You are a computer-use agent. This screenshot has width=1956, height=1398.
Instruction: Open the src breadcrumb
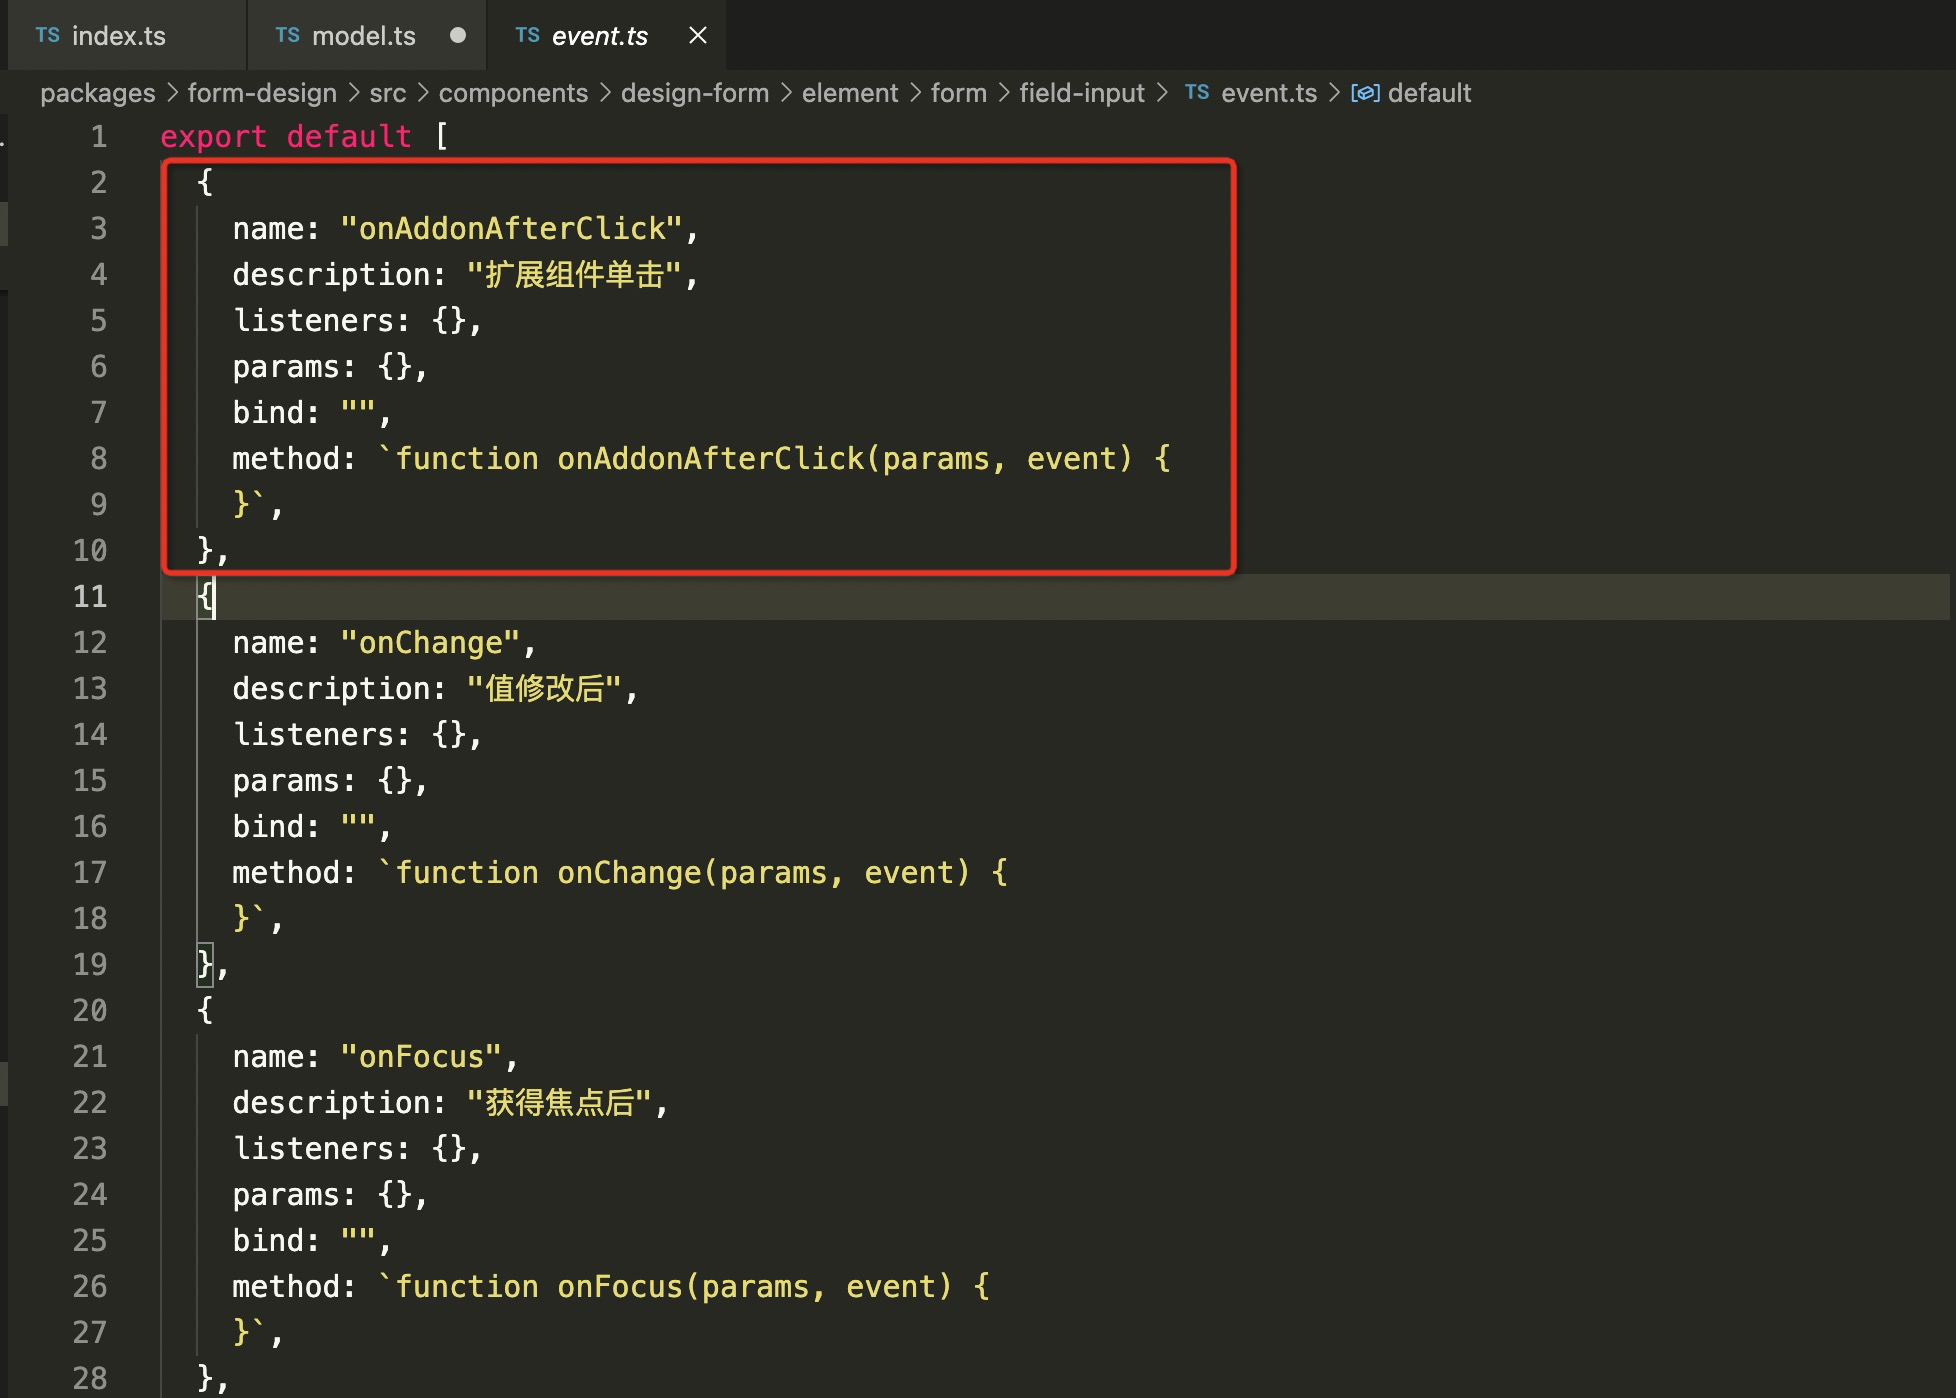click(388, 93)
